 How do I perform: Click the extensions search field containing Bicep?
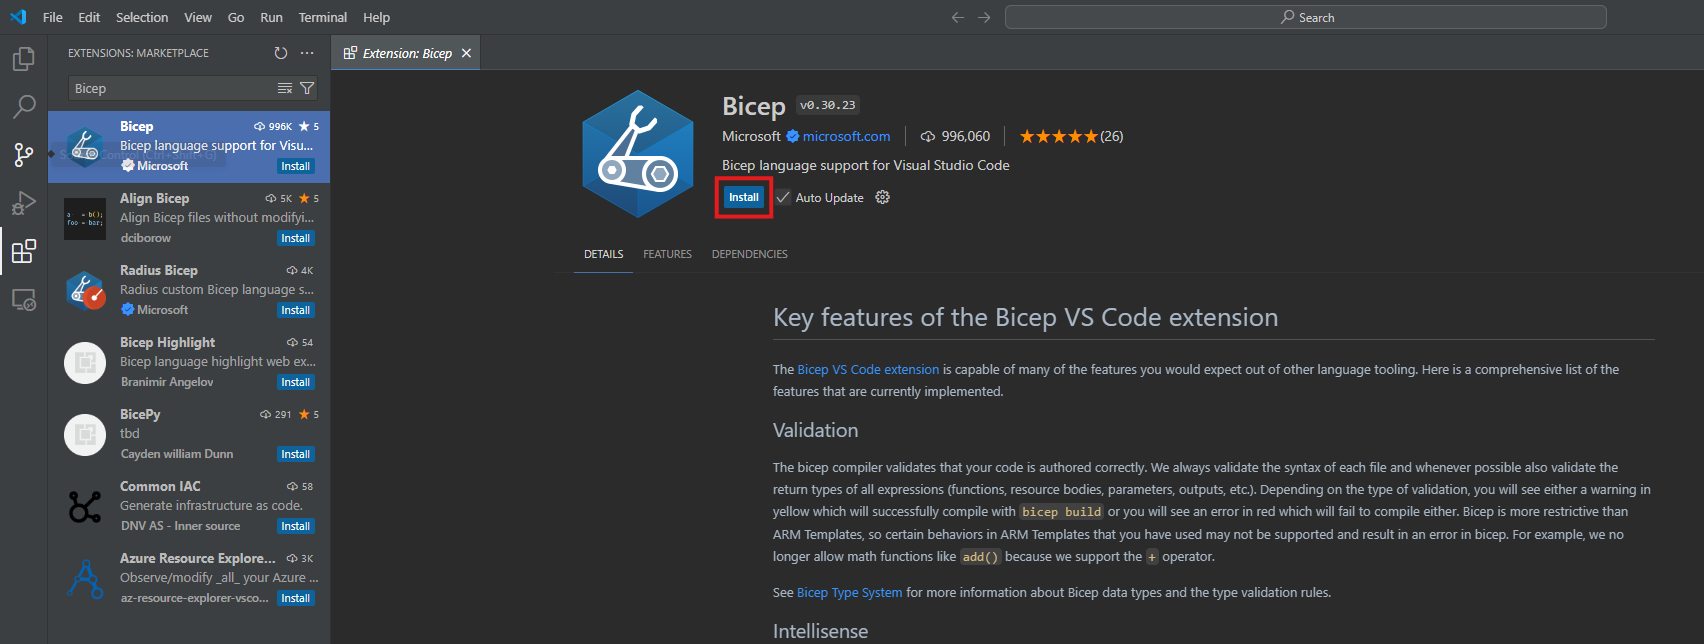tap(170, 89)
